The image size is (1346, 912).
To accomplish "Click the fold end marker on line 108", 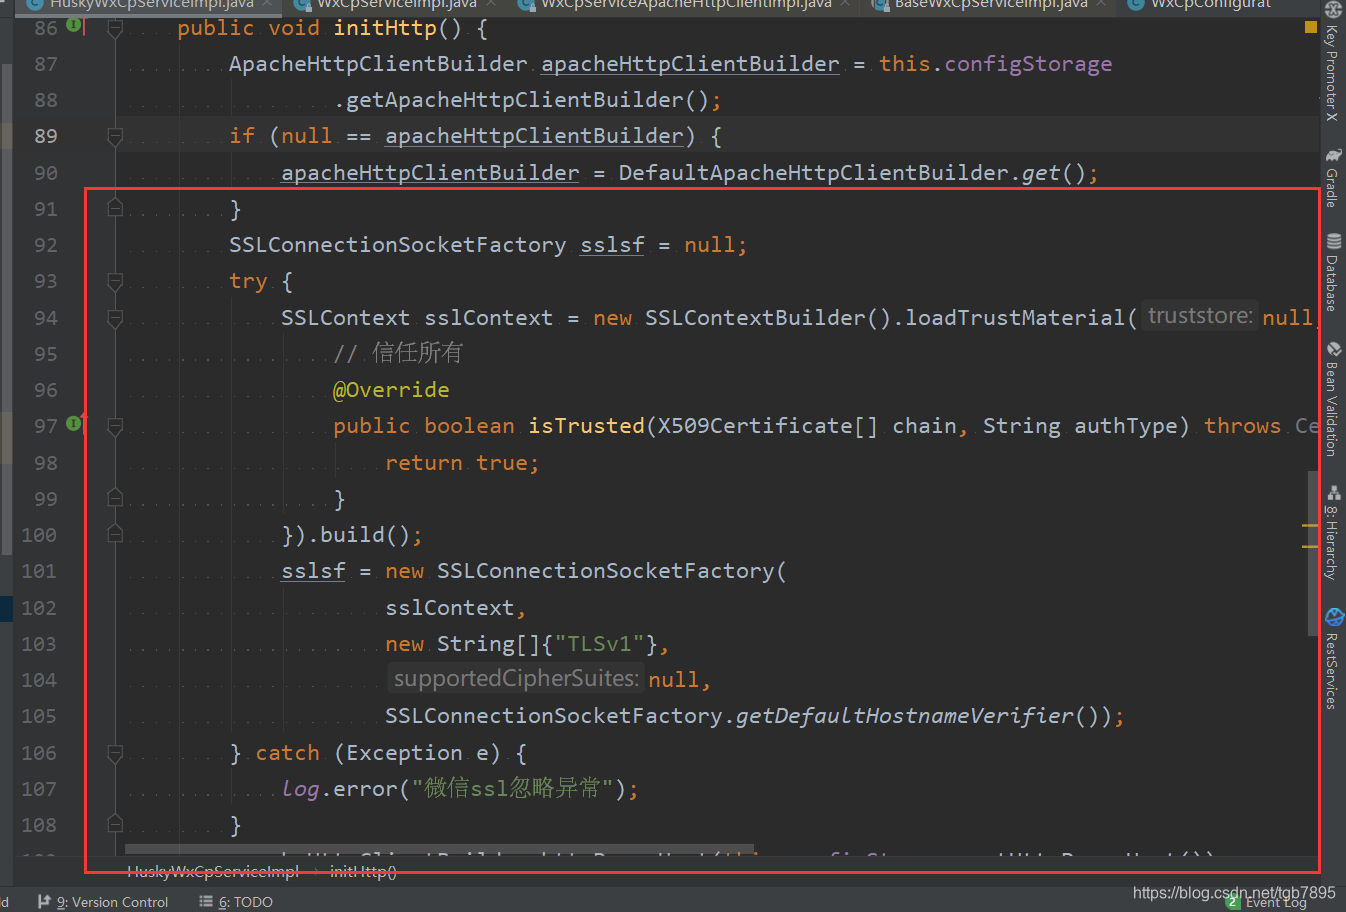I will 115,824.
